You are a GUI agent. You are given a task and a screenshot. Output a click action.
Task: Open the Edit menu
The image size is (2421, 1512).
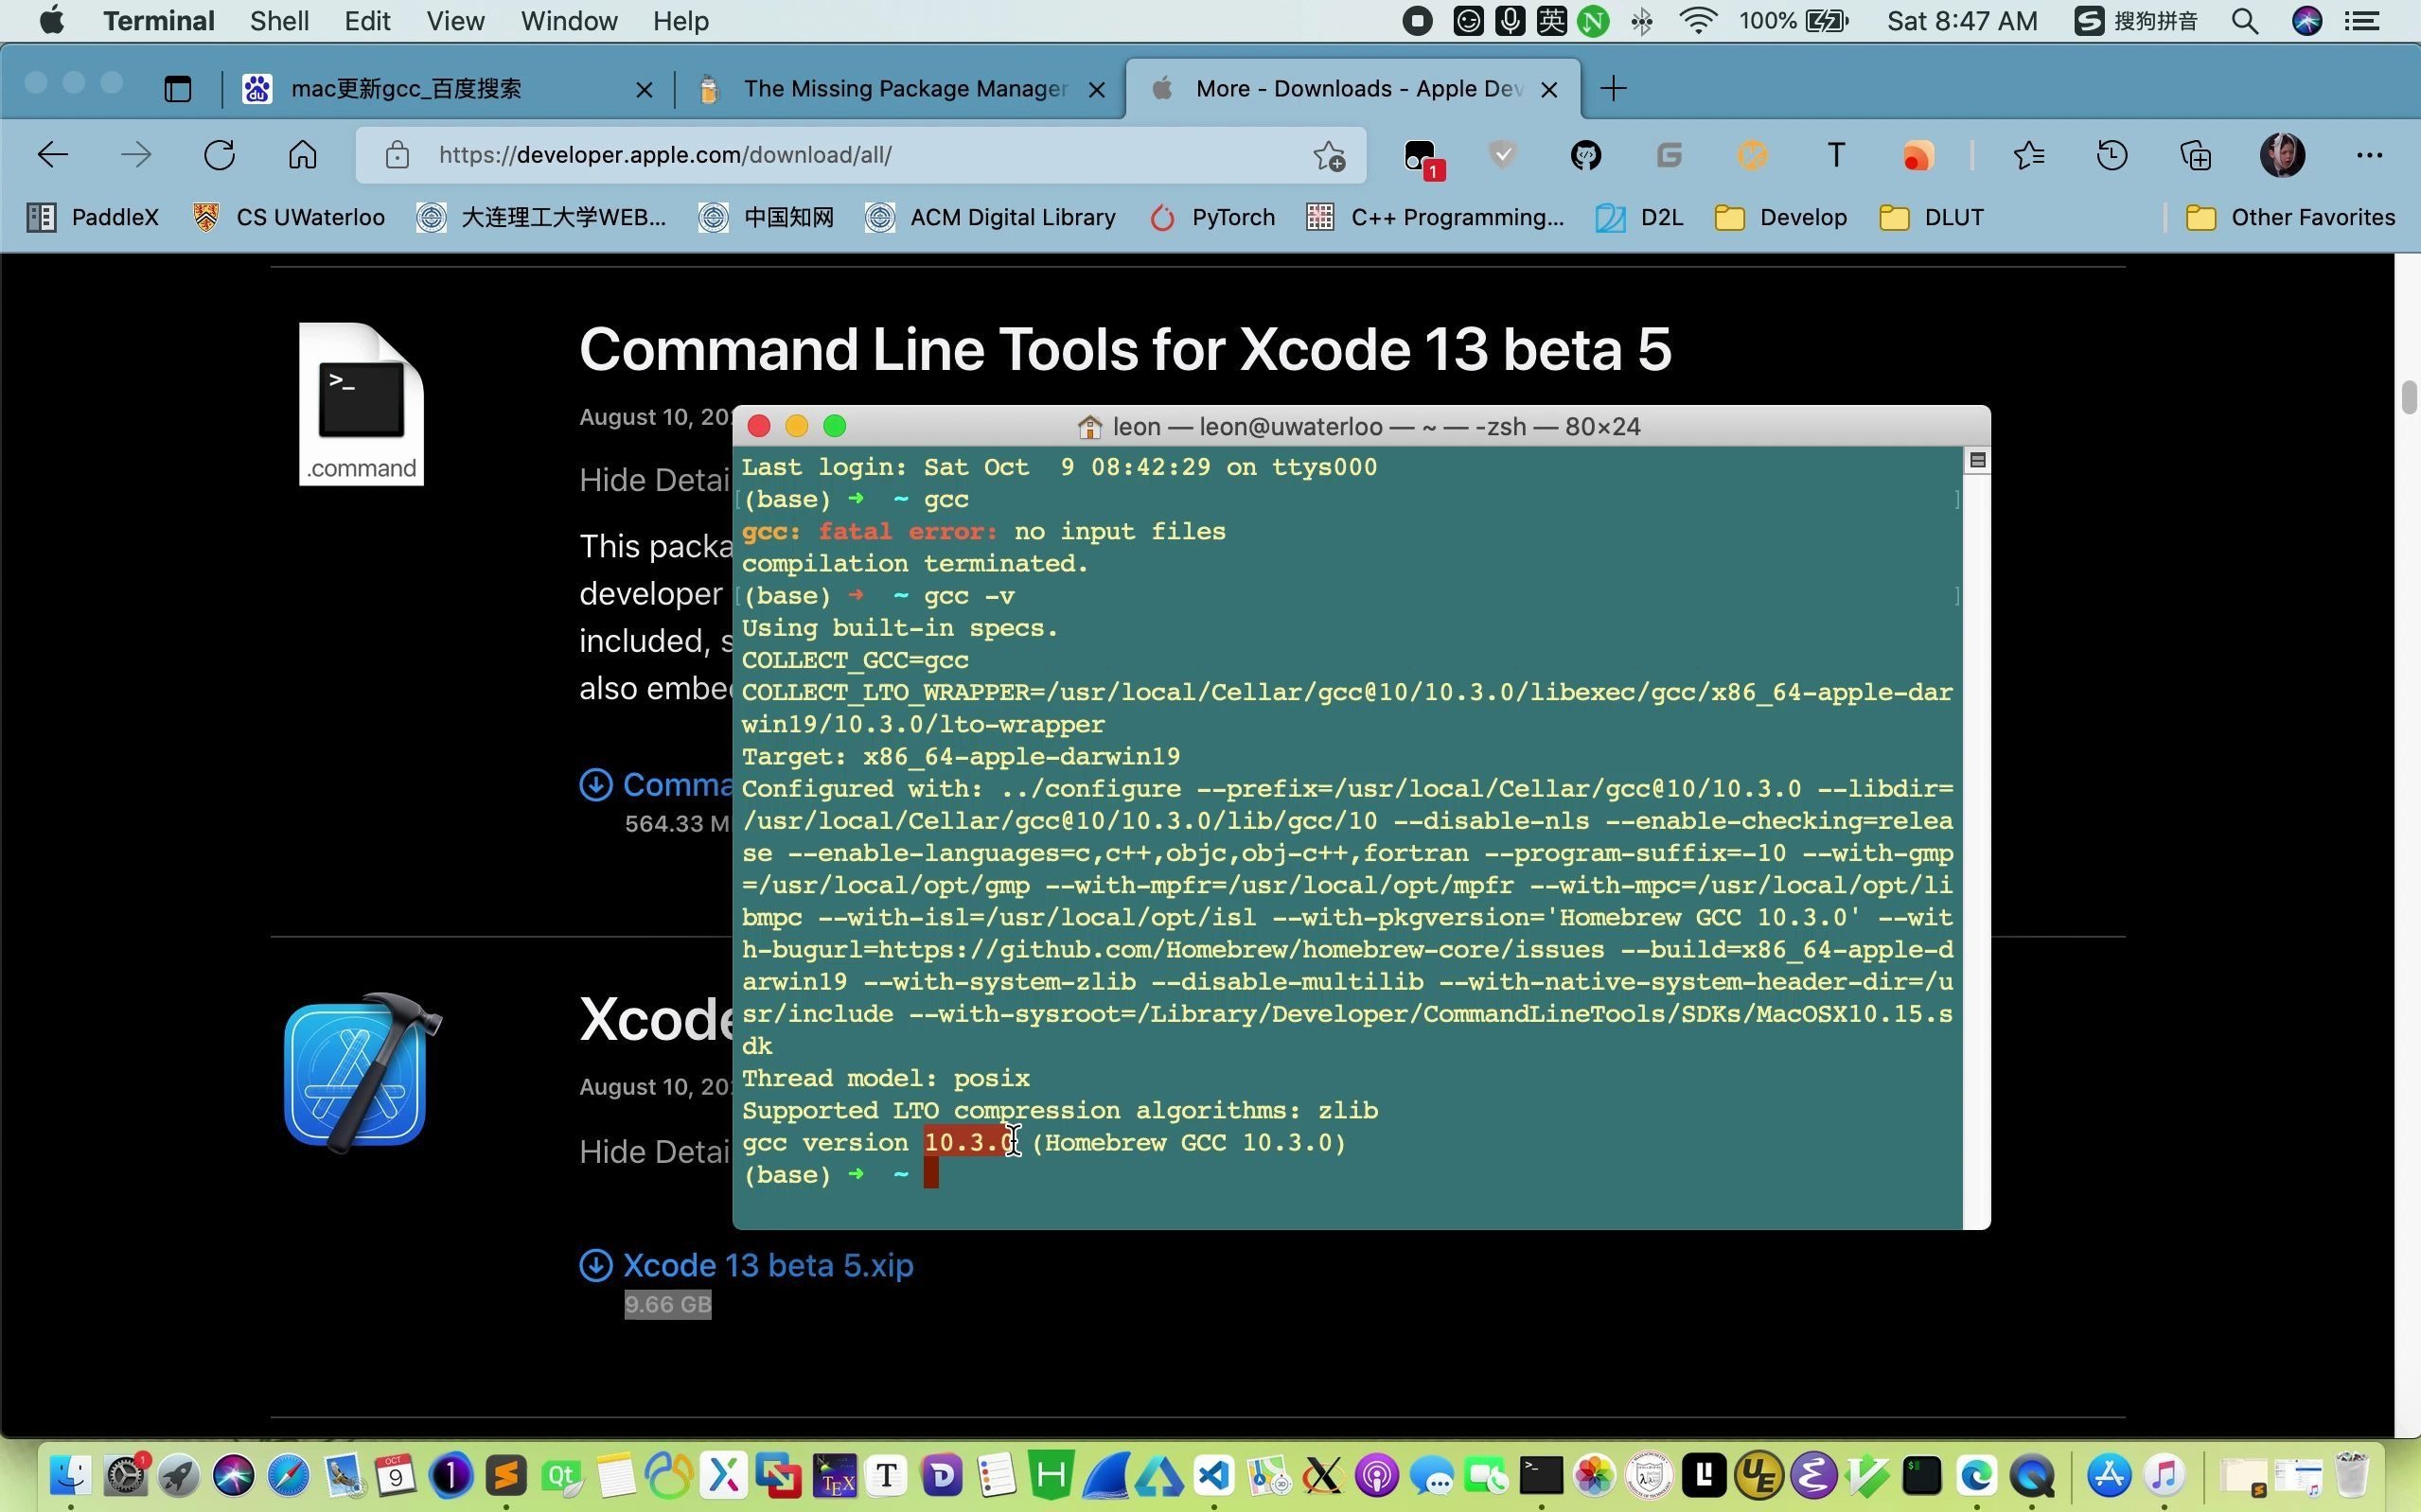pyautogui.click(x=367, y=21)
